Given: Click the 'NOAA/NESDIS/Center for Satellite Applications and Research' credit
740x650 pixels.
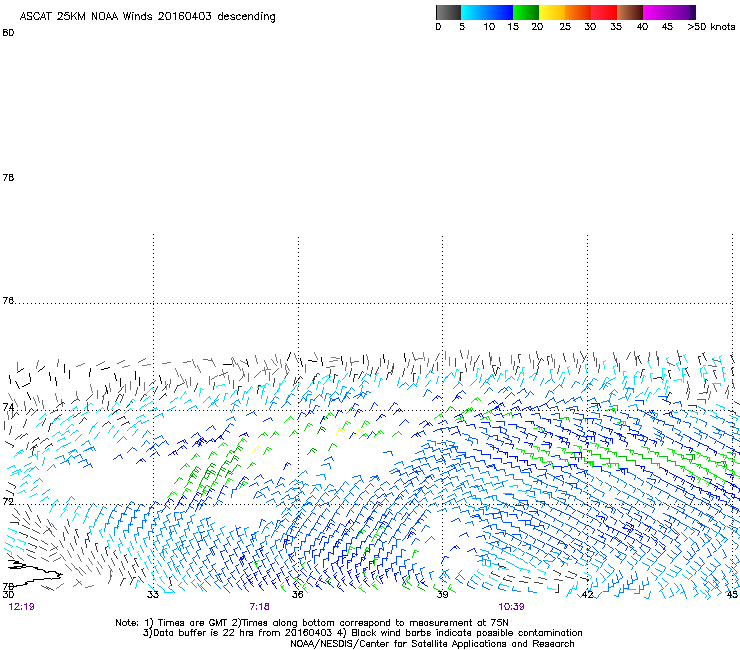Looking at the screenshot, I should [x=432, y=644].
